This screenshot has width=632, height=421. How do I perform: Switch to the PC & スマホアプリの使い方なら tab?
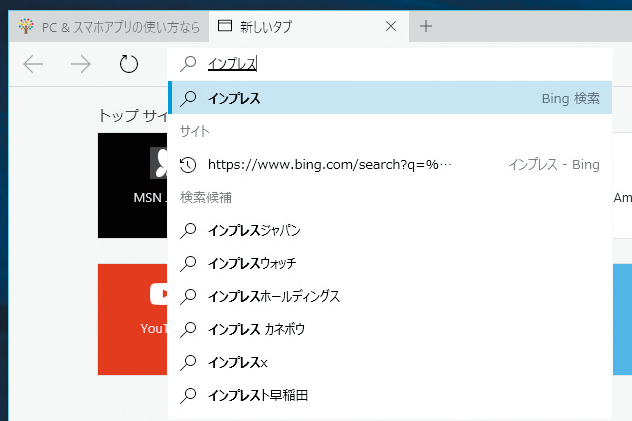click(x=109, y=26)
